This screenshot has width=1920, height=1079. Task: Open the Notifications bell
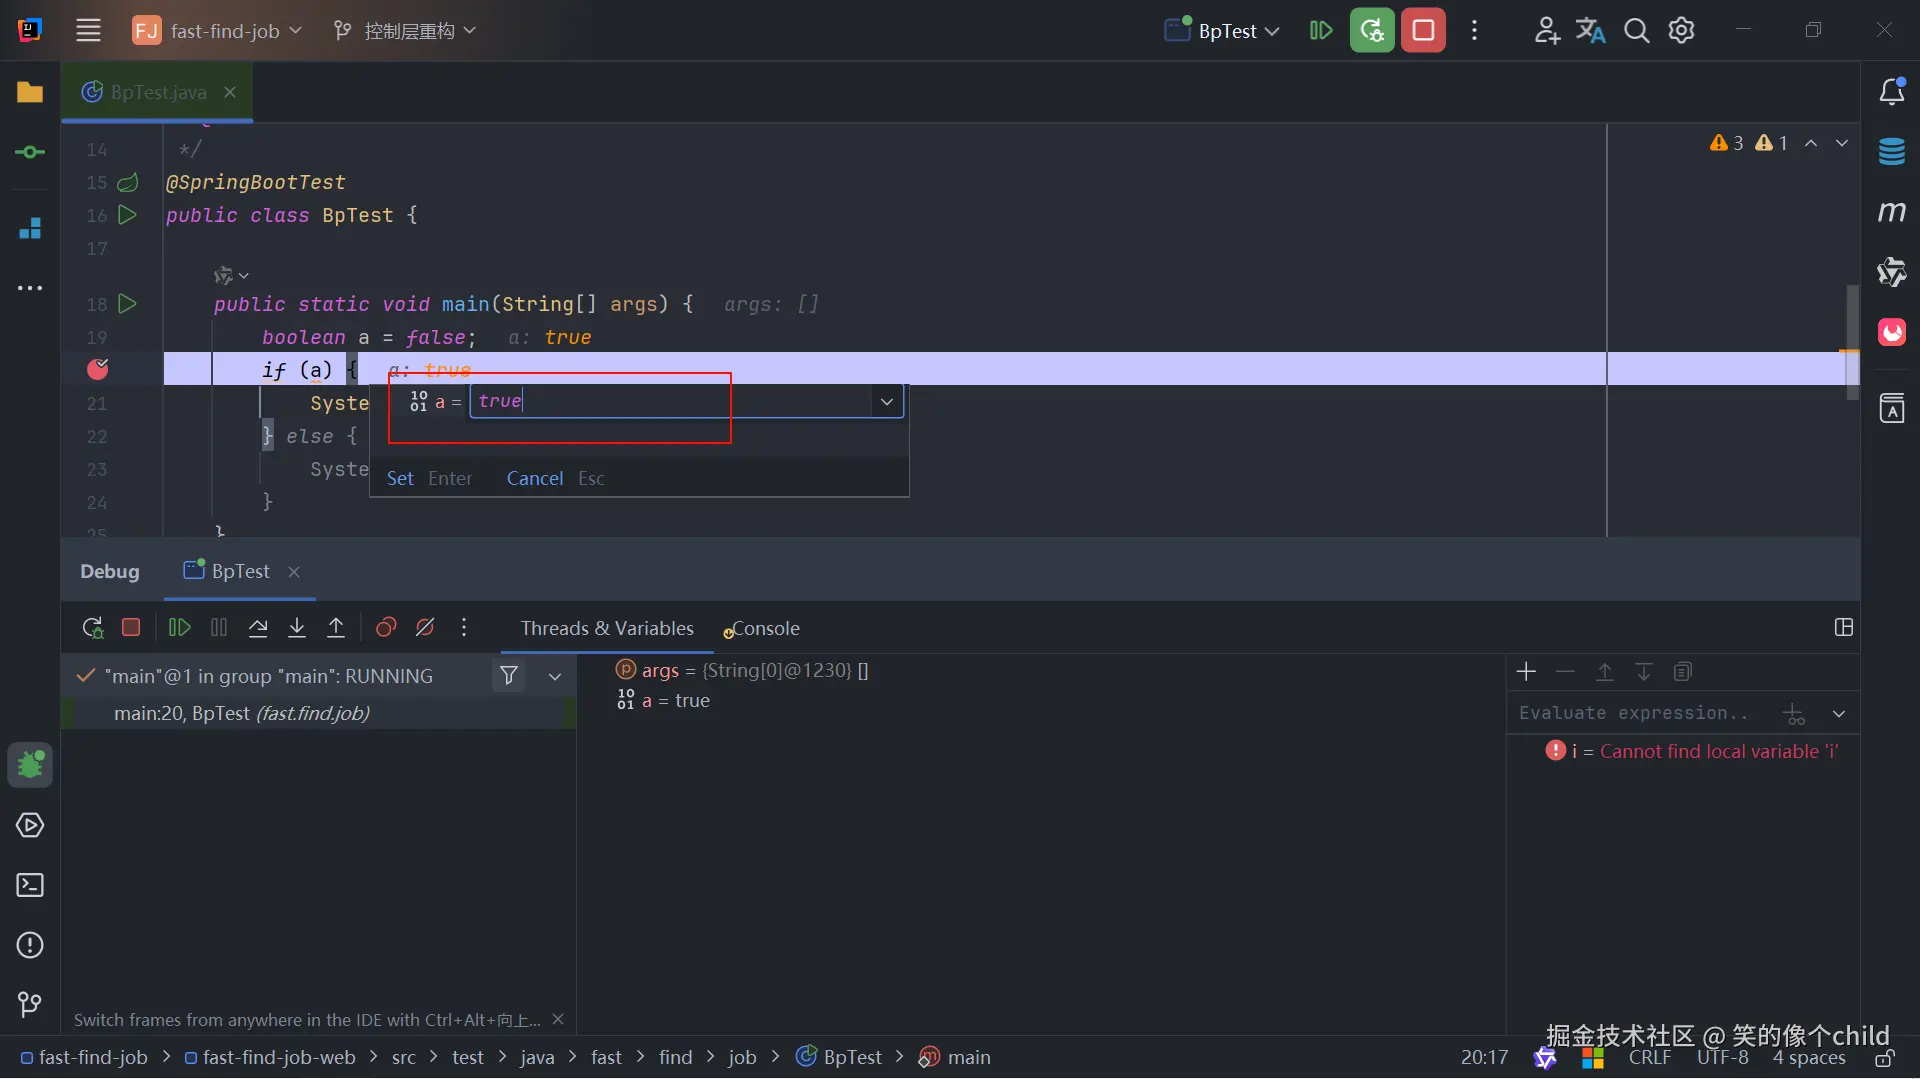click(x=1891, y=92)
